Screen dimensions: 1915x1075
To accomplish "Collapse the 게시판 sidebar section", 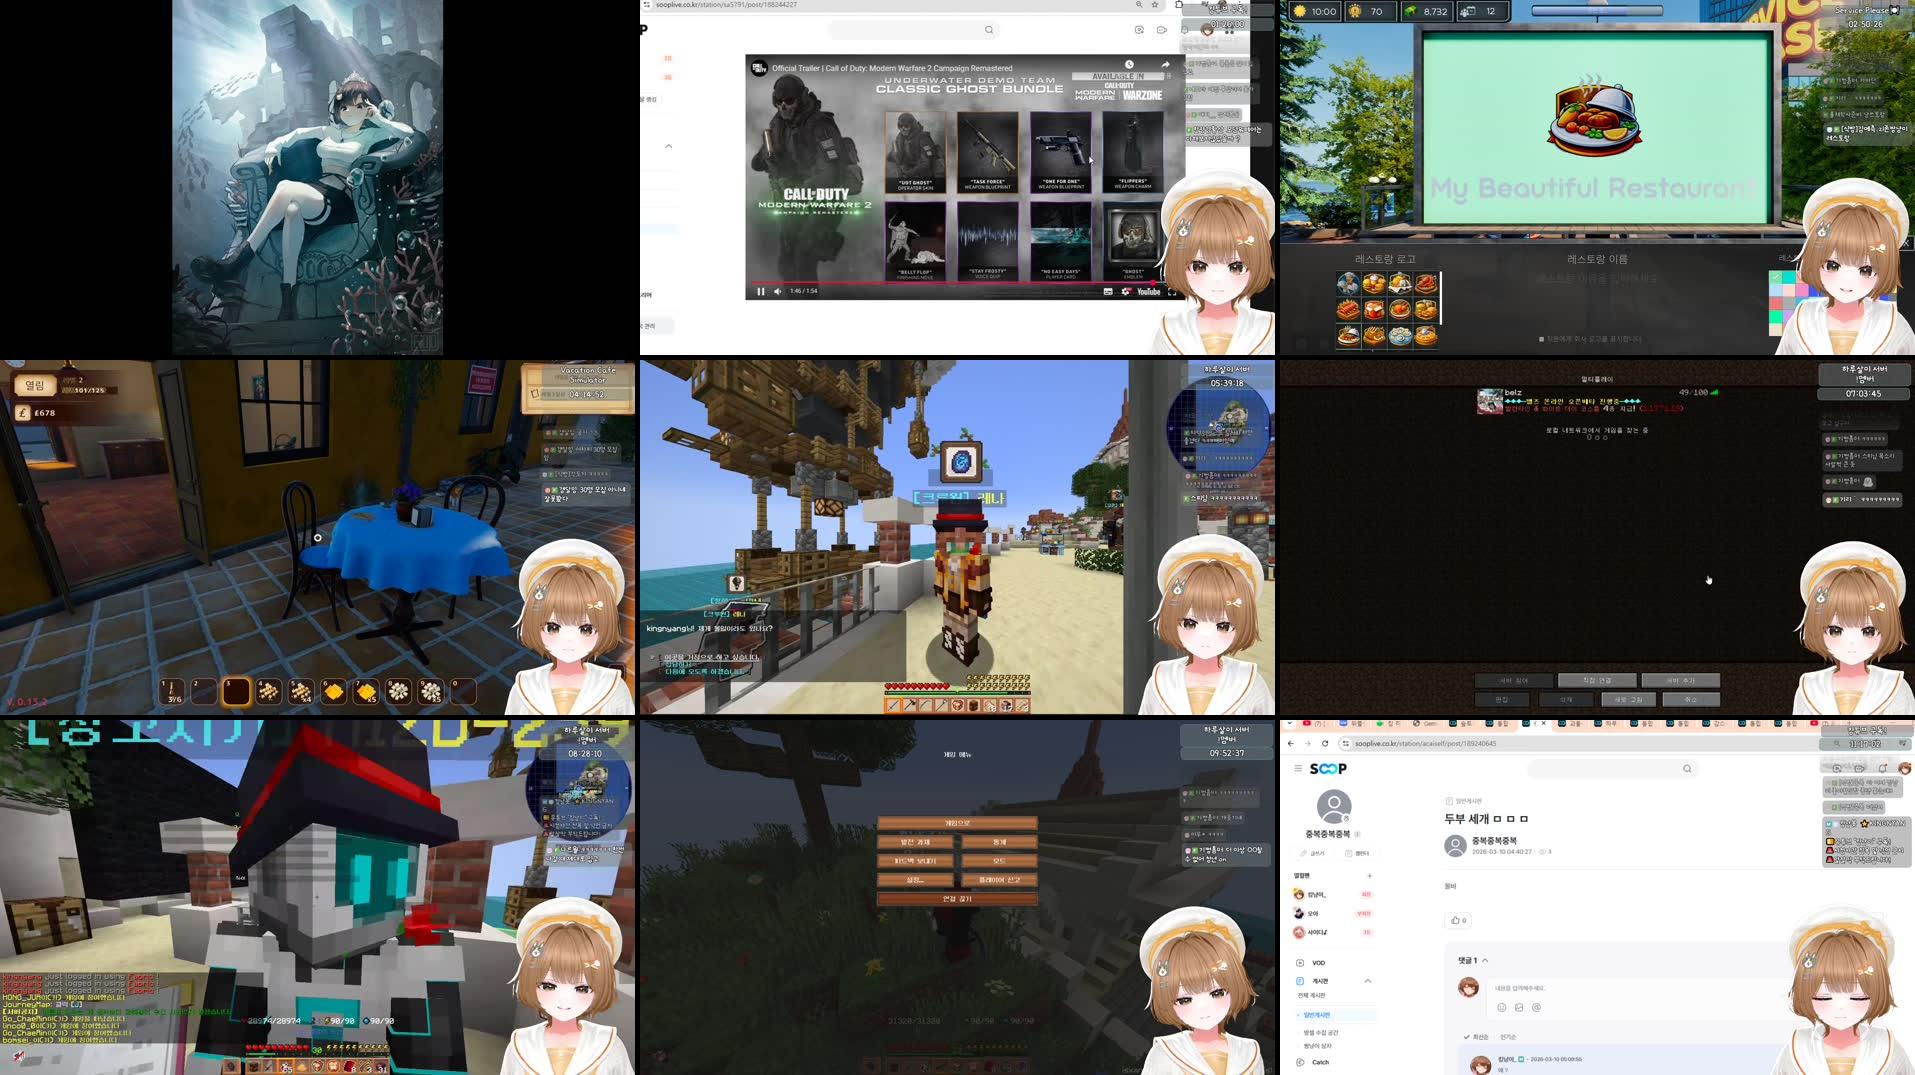I will pyautogui.click(x=1368, y=981).
